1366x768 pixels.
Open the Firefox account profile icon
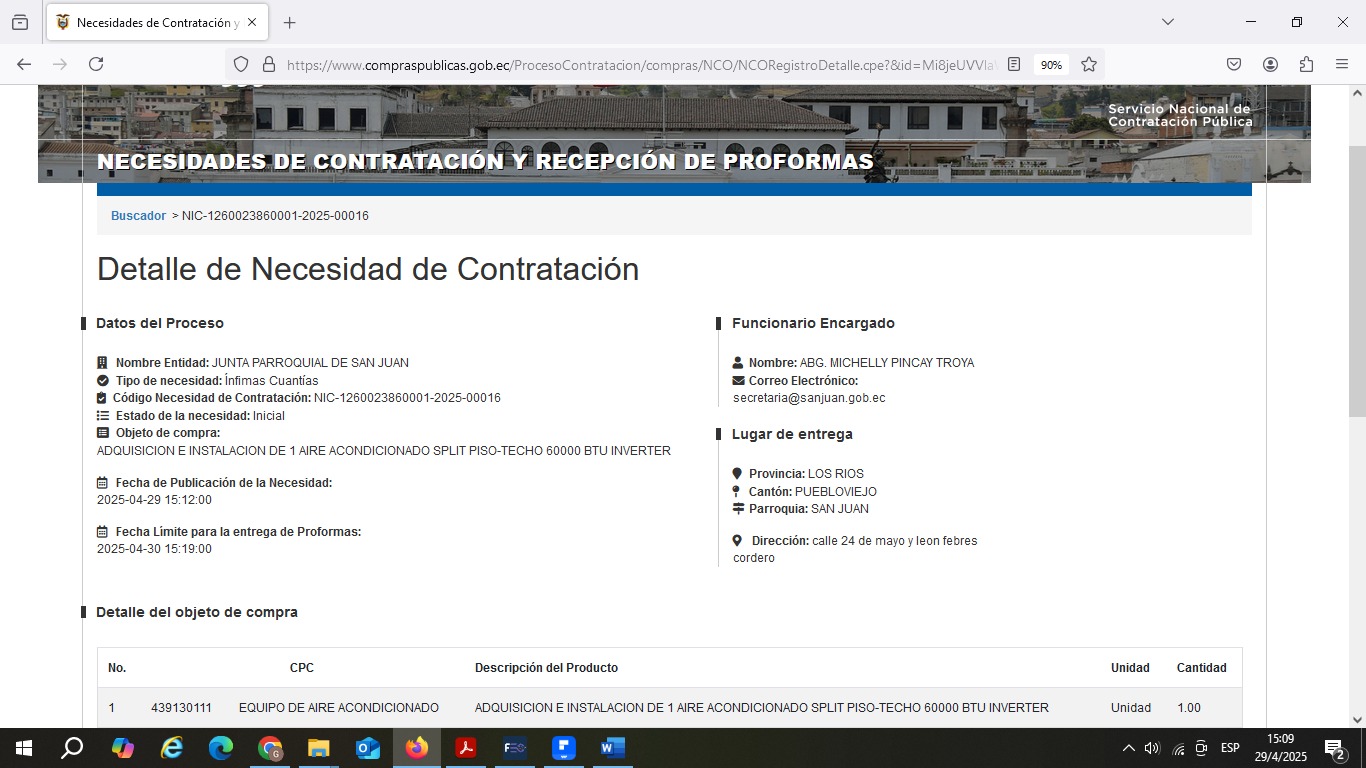point(1270,64)
